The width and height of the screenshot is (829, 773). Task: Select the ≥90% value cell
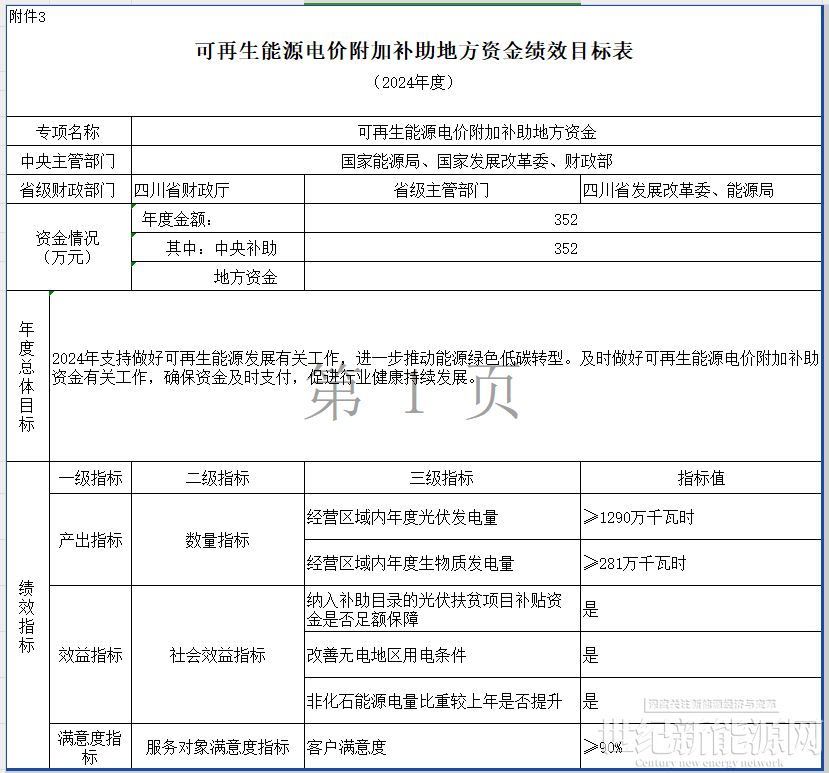[701, 746]
